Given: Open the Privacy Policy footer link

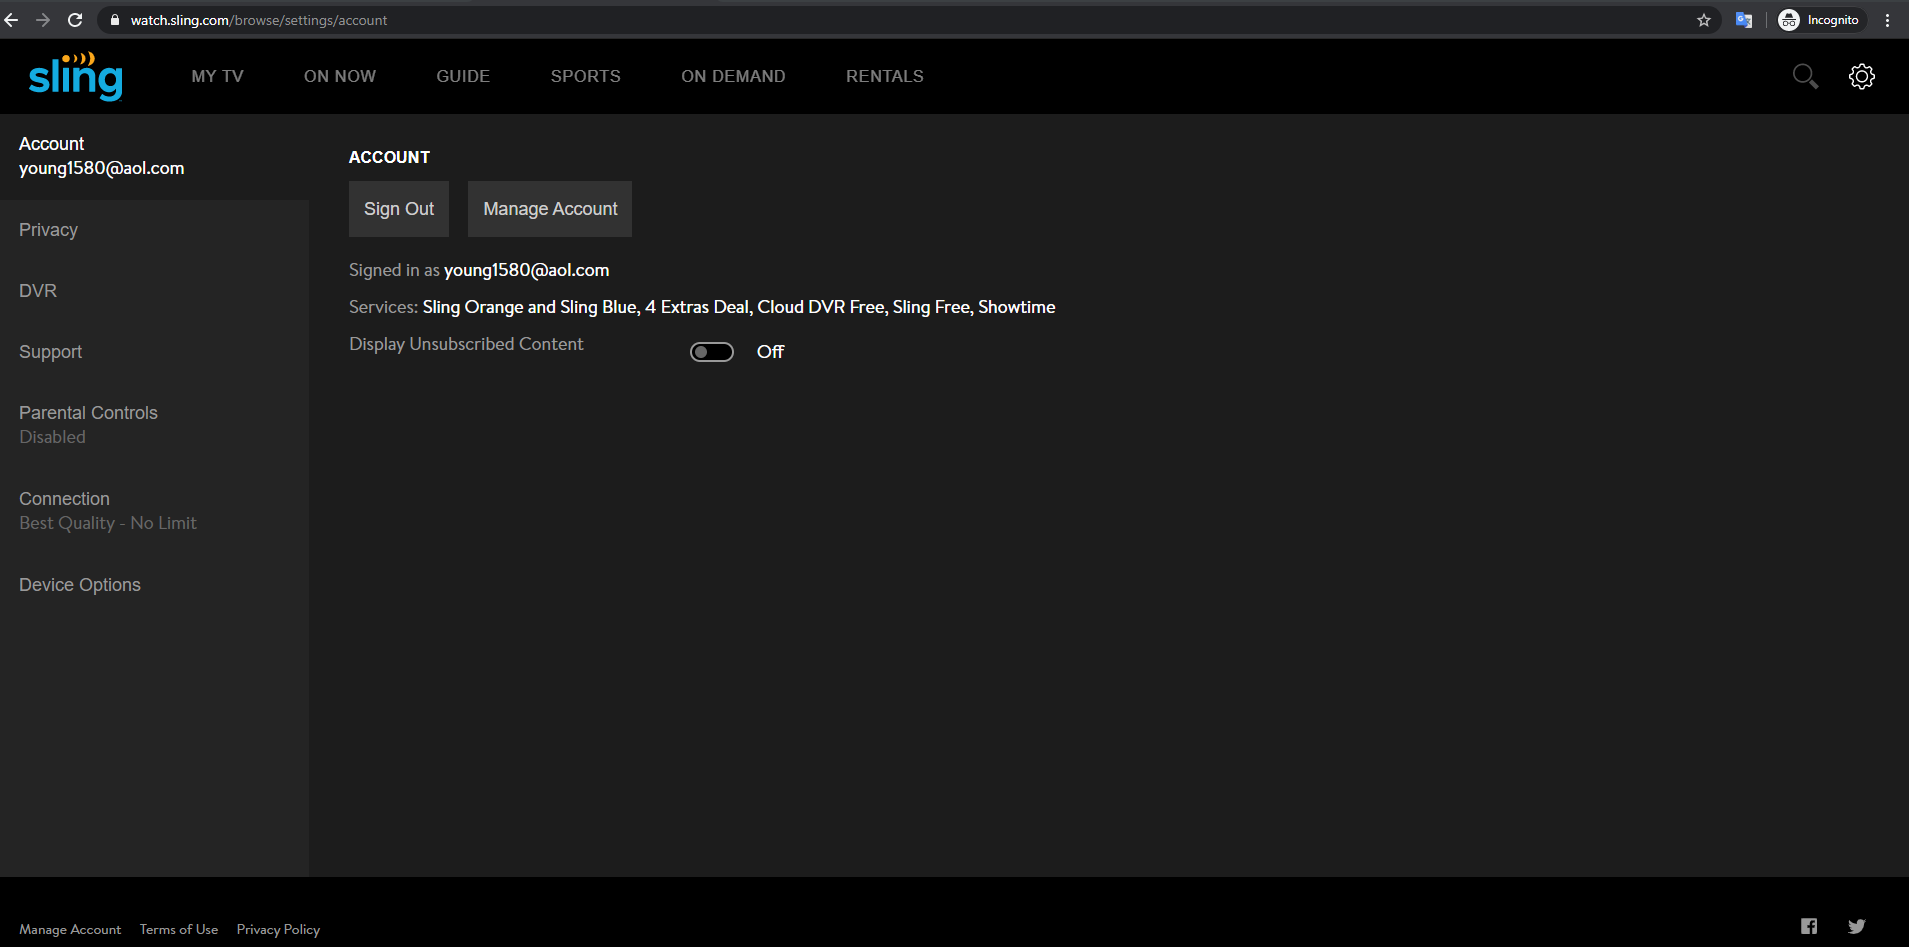Looking at the screenshot, I should coord(278,929).
